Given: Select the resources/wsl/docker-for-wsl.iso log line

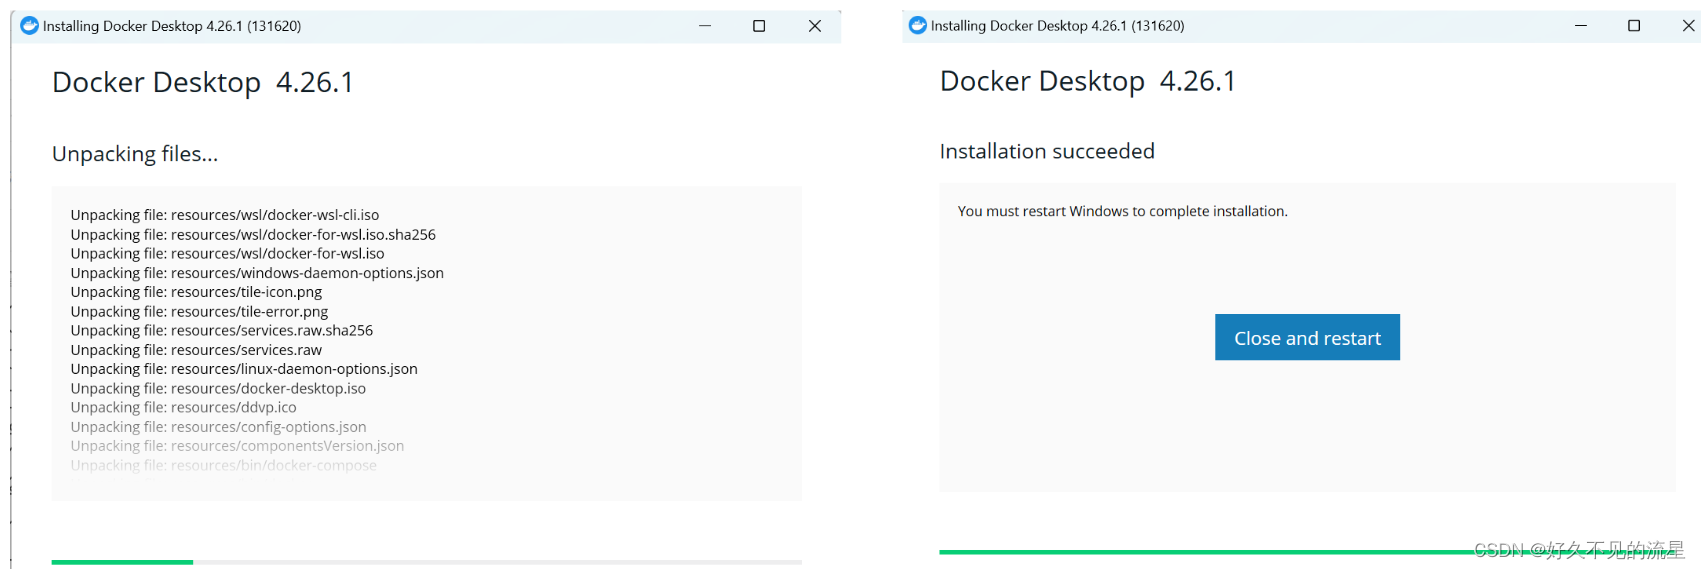Looking at the screenshot, I should click(227, 253).
